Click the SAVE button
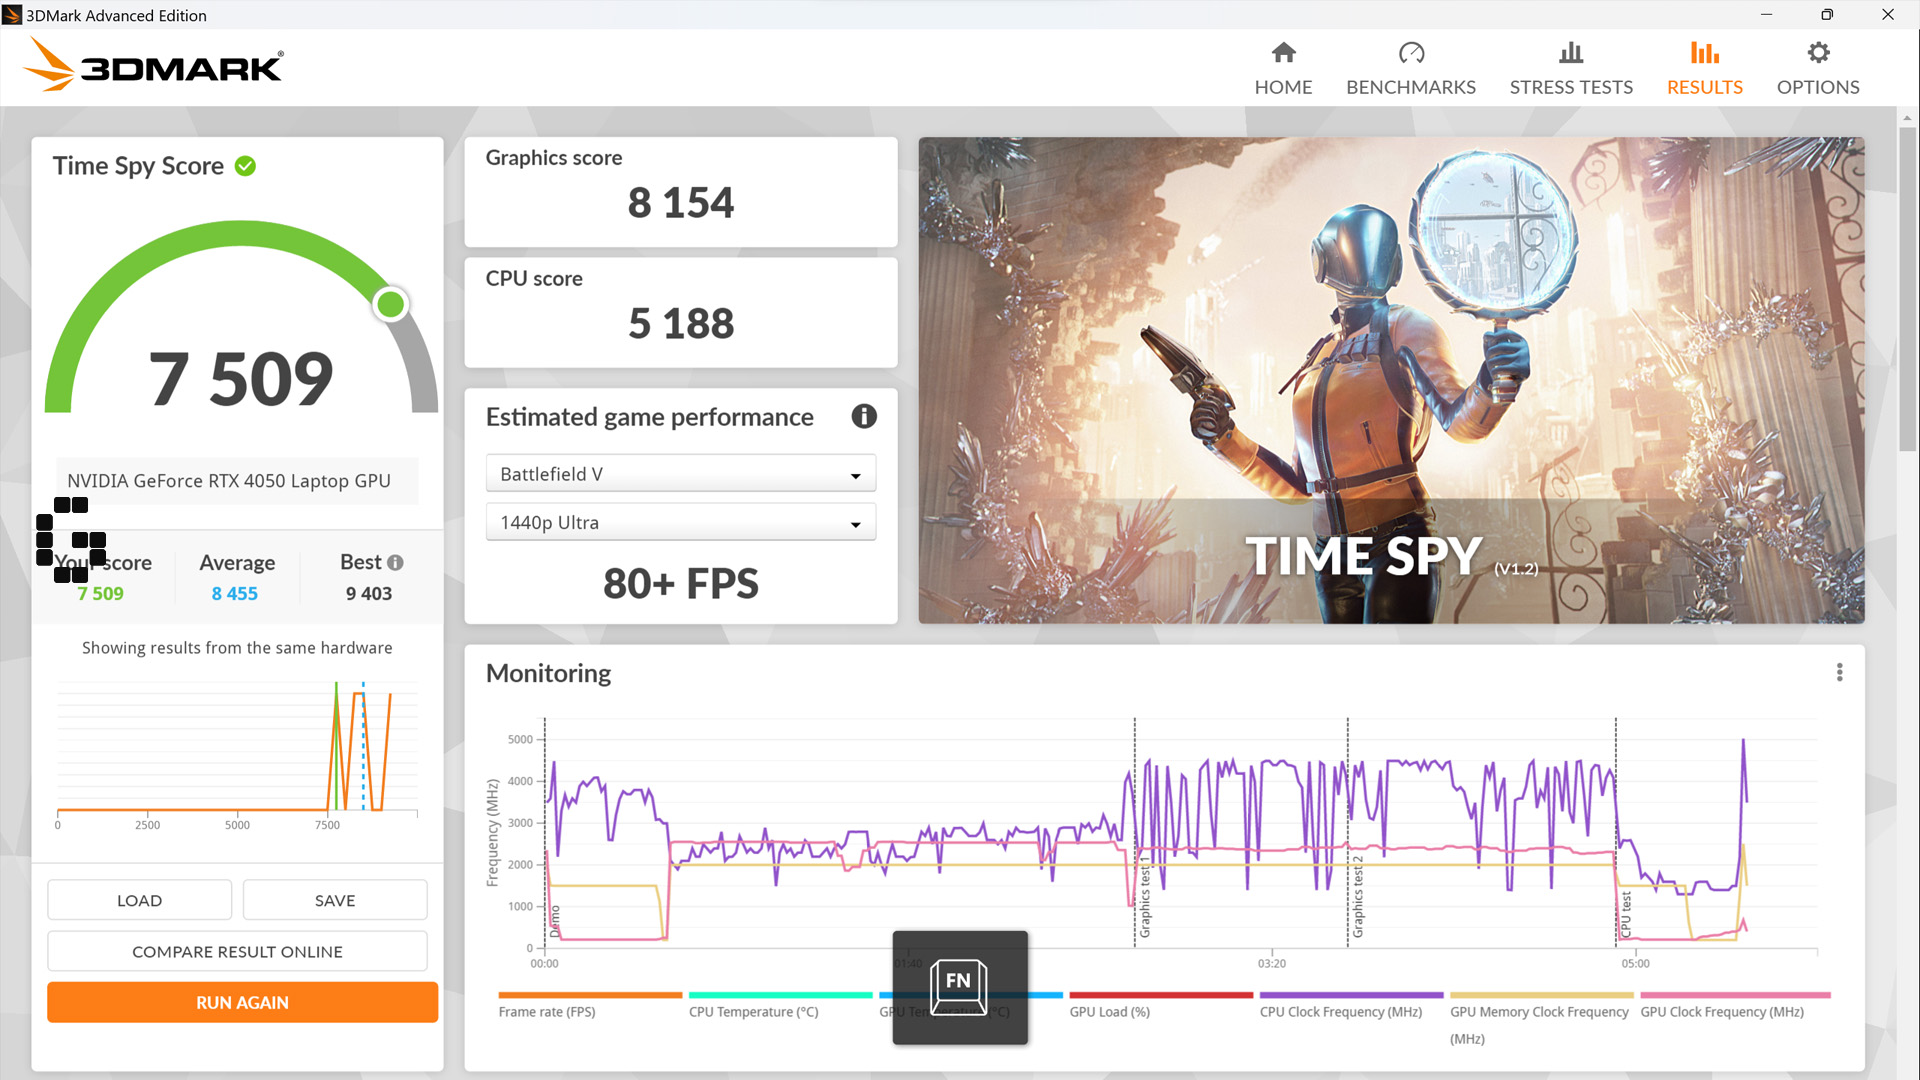Screen dimensions: 1920x1080 click(335, 900)
